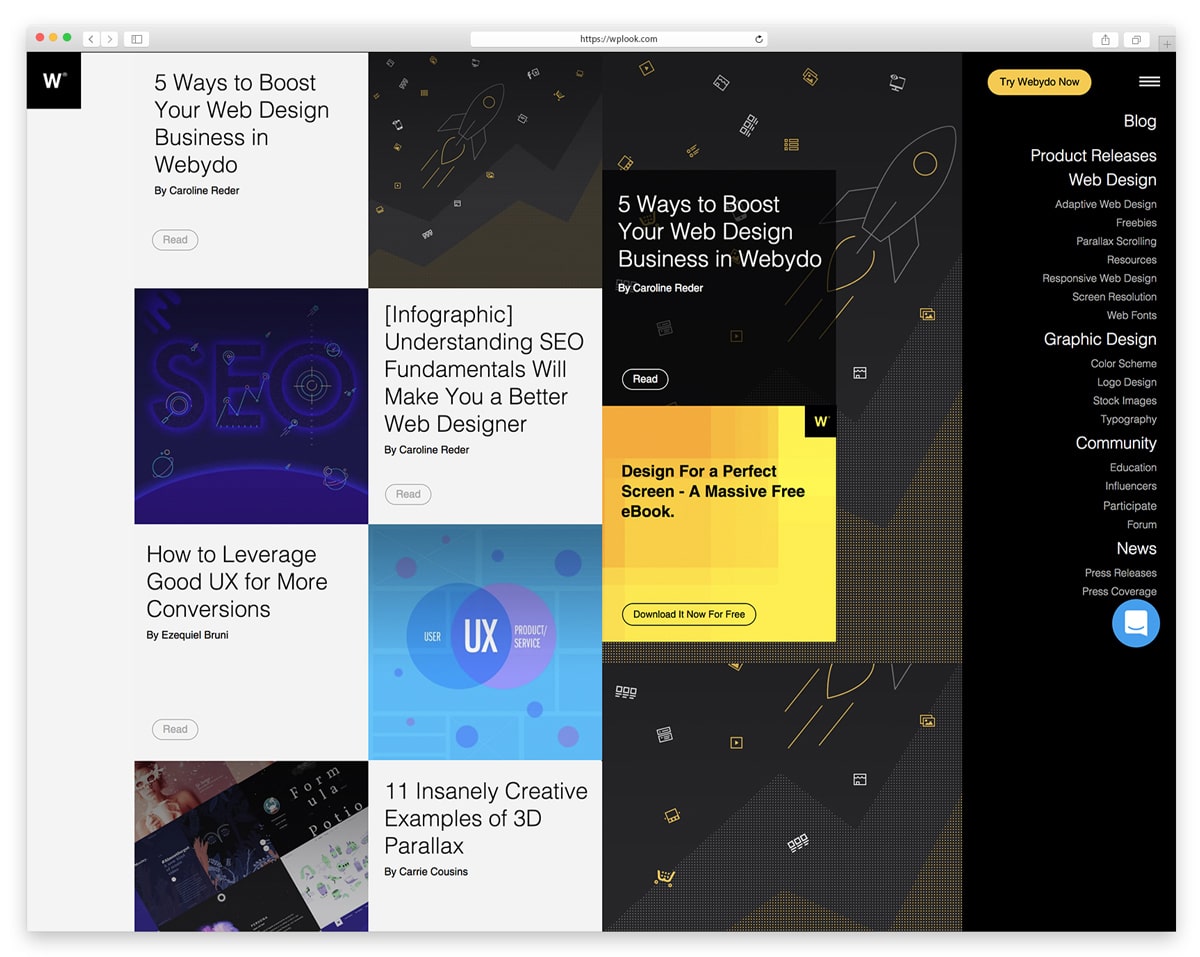Open the Blog menu item

pyautogui.click(x=1140, y=121)
